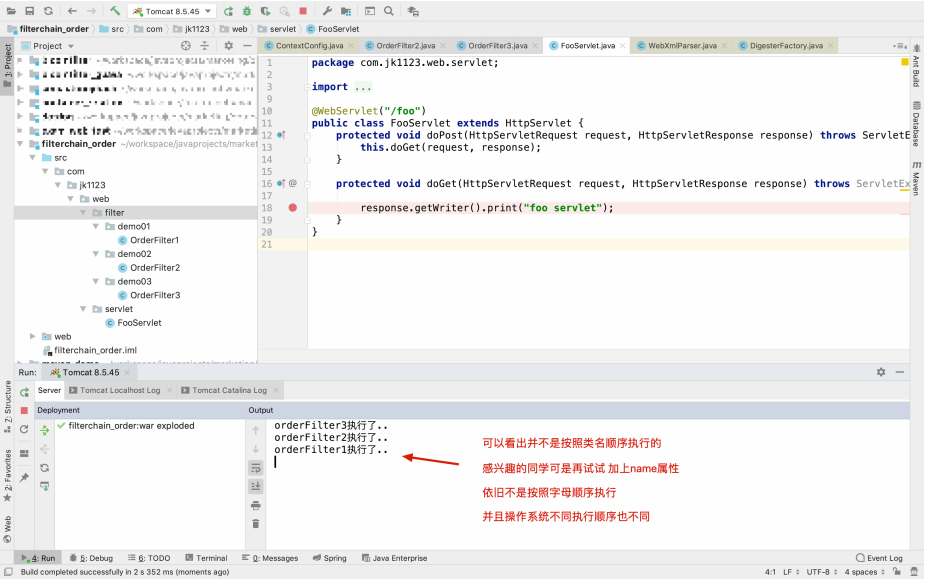The height and width of the screenshot is (579, 925).
Task: Rerun Tomcat using the green toolbar rerun icon
Action: [228, 11]
